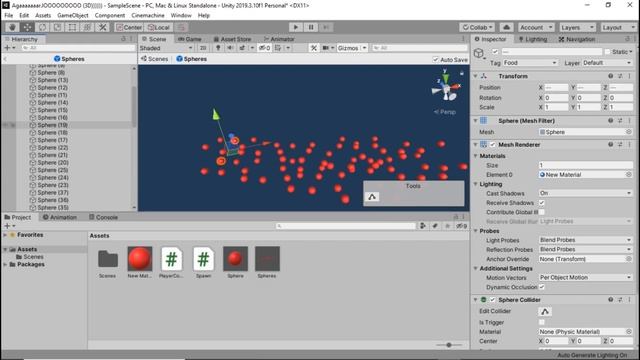Select the Sphere prefab asset
The image size is (640, 360).
click(235, 259)
